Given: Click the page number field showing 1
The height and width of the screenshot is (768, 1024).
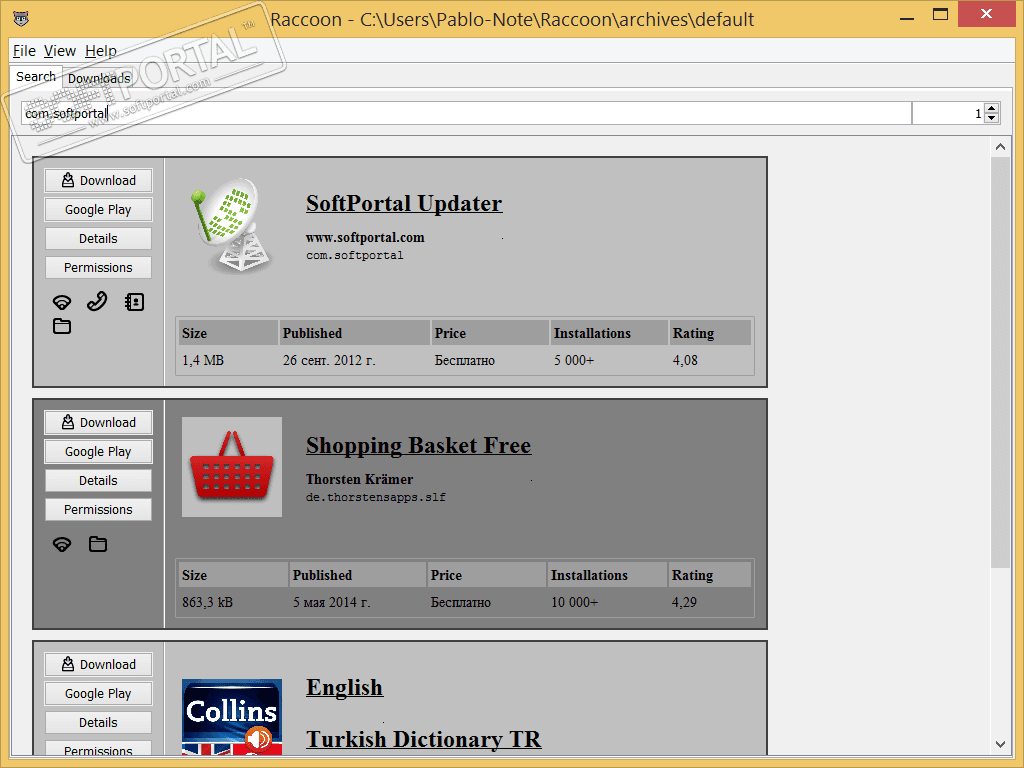Looking at the screenshot, I should [x=948, y=113].
